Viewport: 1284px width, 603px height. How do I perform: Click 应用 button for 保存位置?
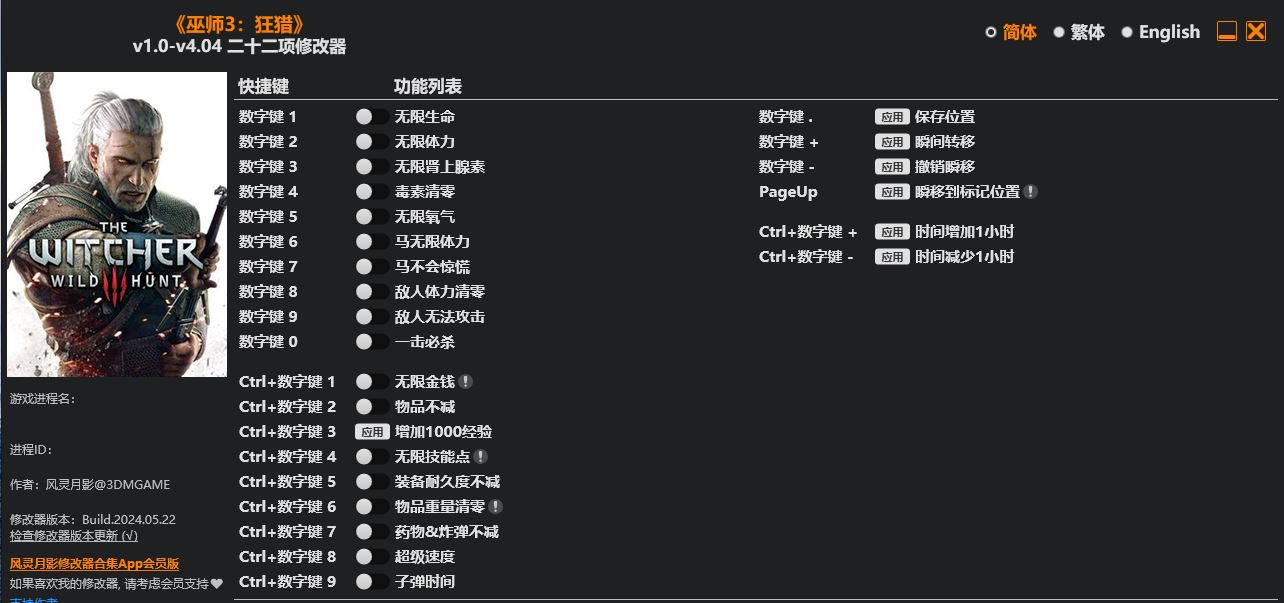892,117
